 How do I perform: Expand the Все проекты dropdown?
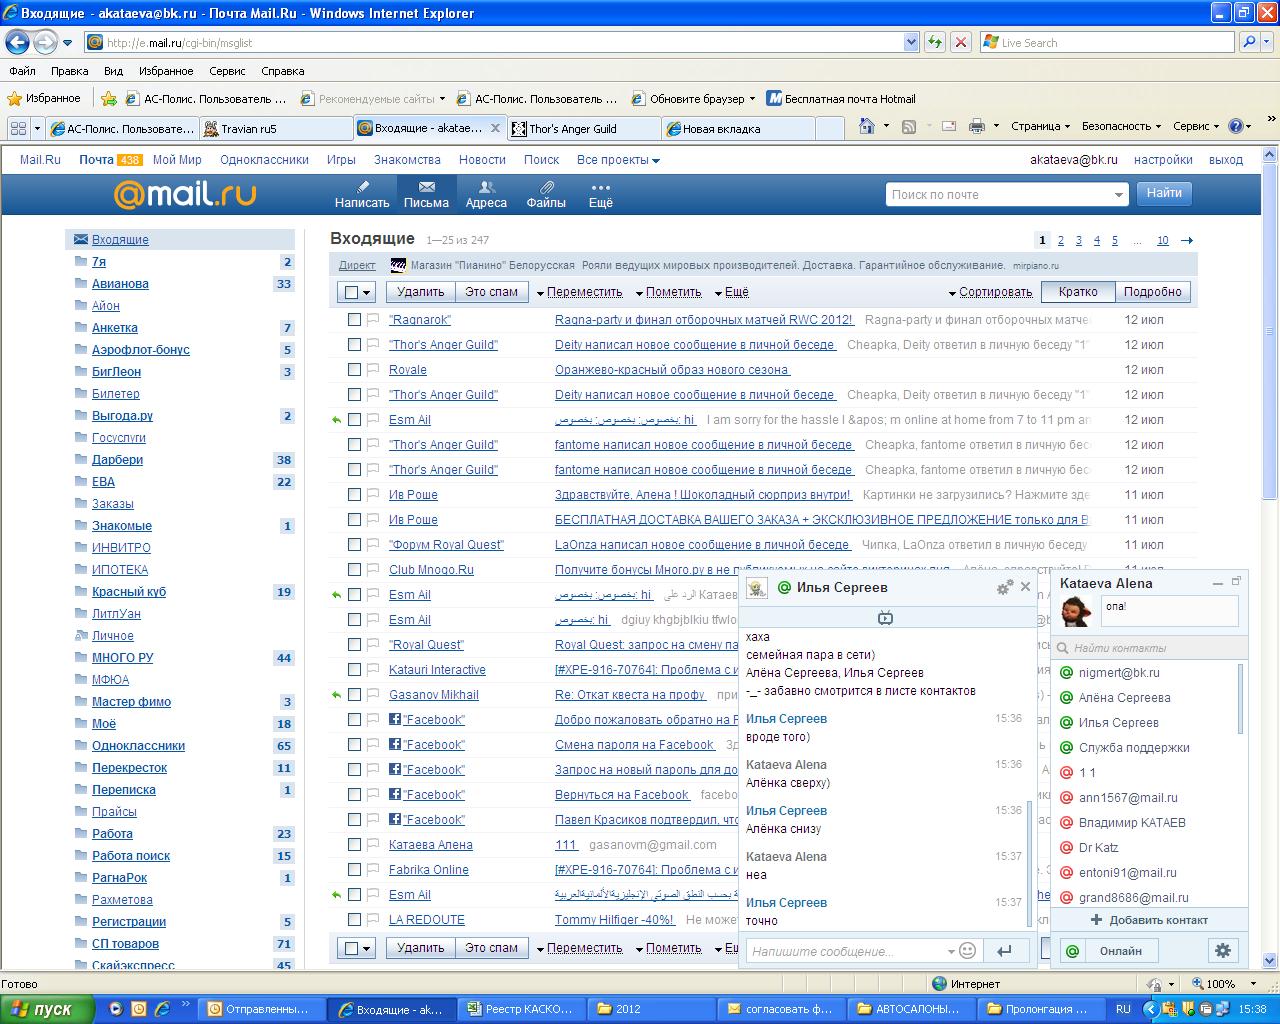(x=618, y=160)
